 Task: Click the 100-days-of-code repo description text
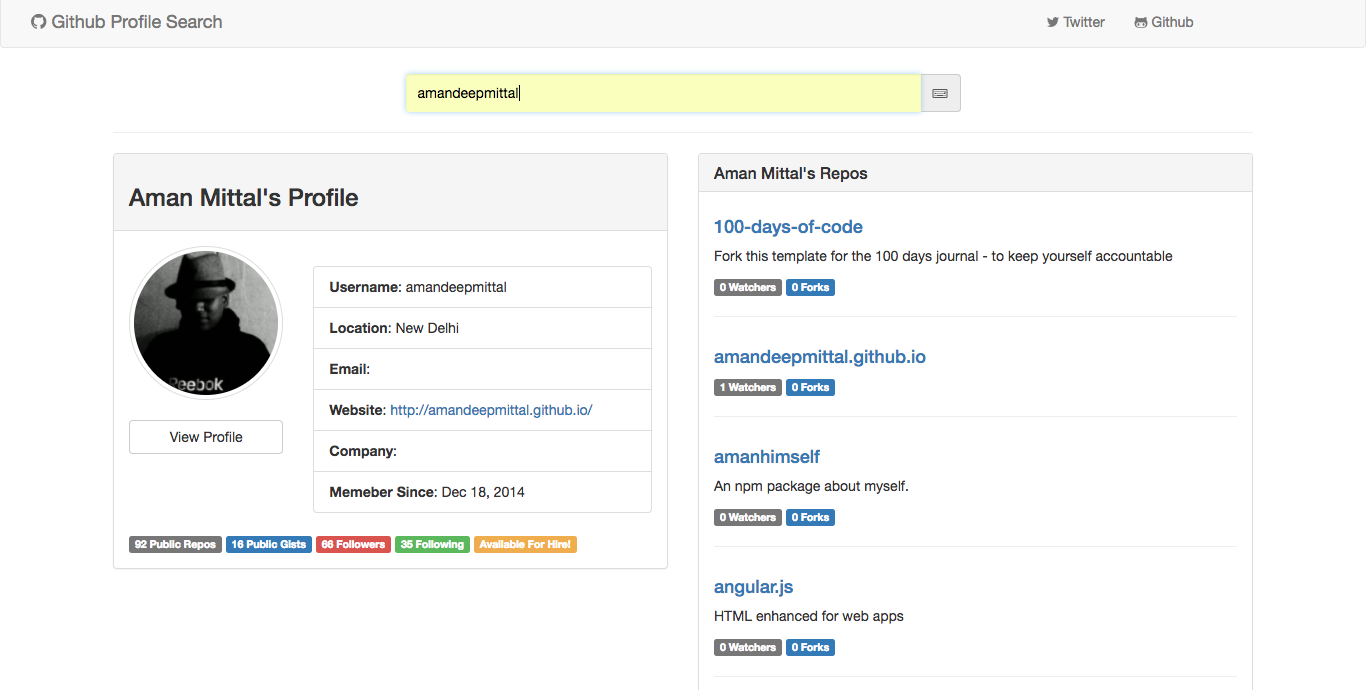(x=943, y=256)
